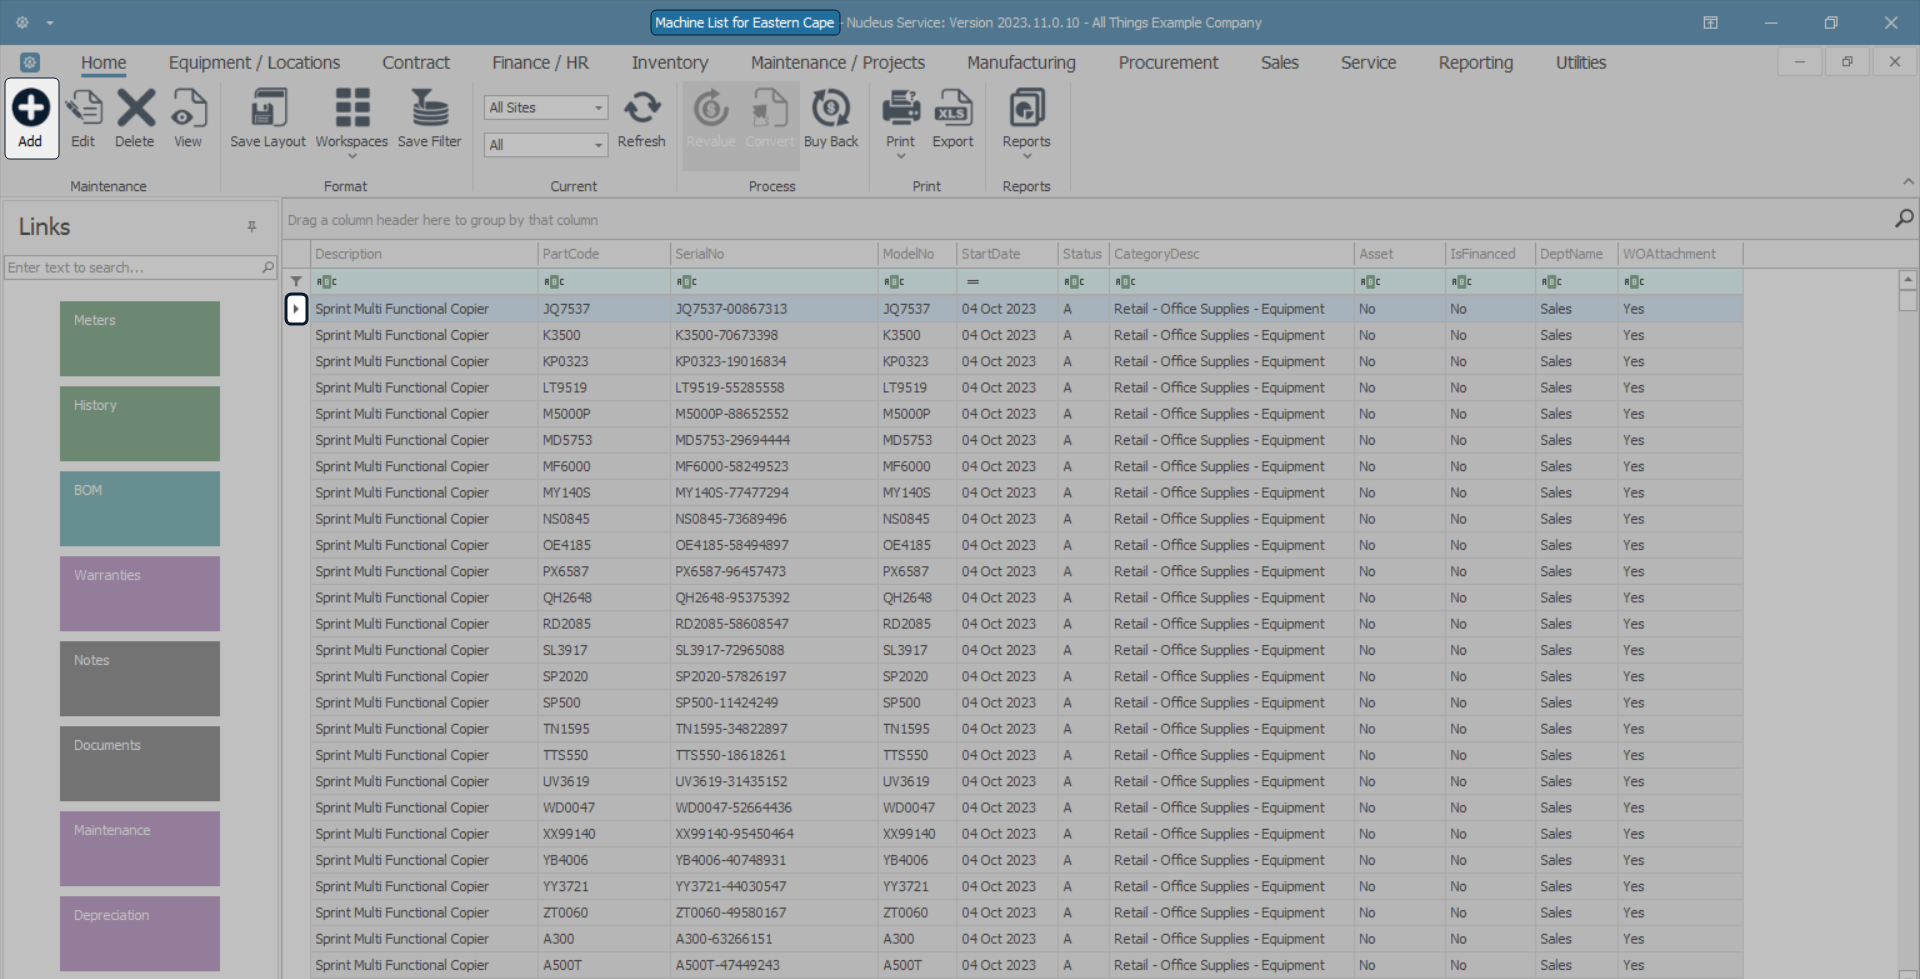The image size is (1920, 979).
Task: Click the Buy Back icon
Action: (x=831, y=108)
